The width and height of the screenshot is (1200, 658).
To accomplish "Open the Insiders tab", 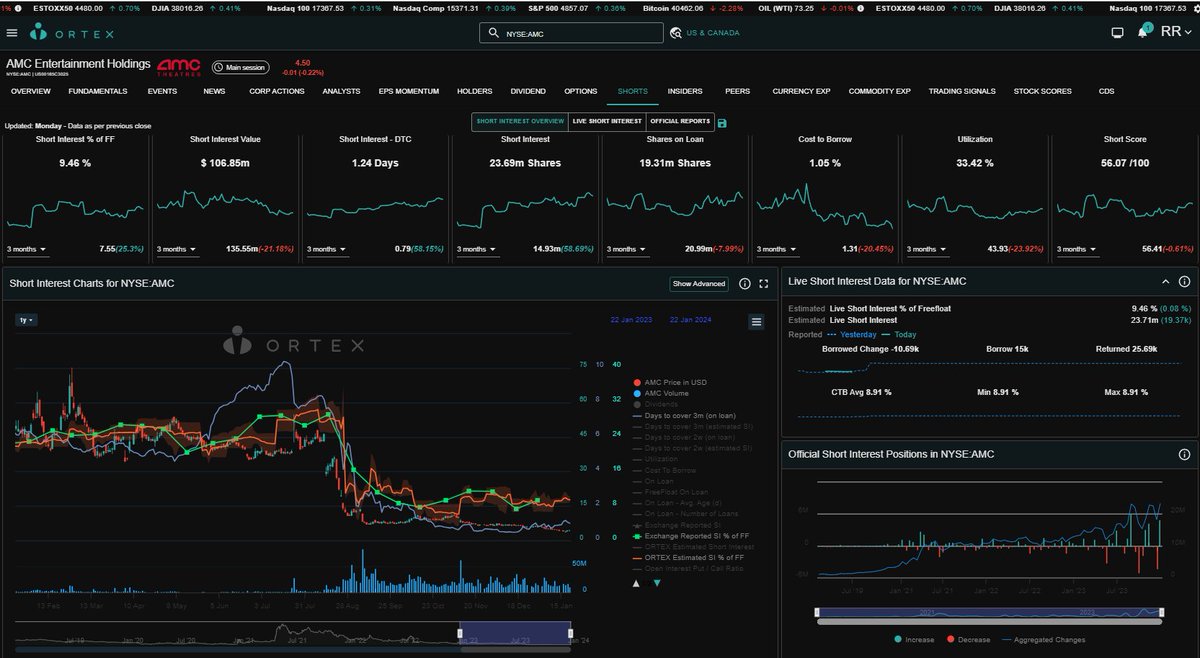I will click(x=685, y=91).
